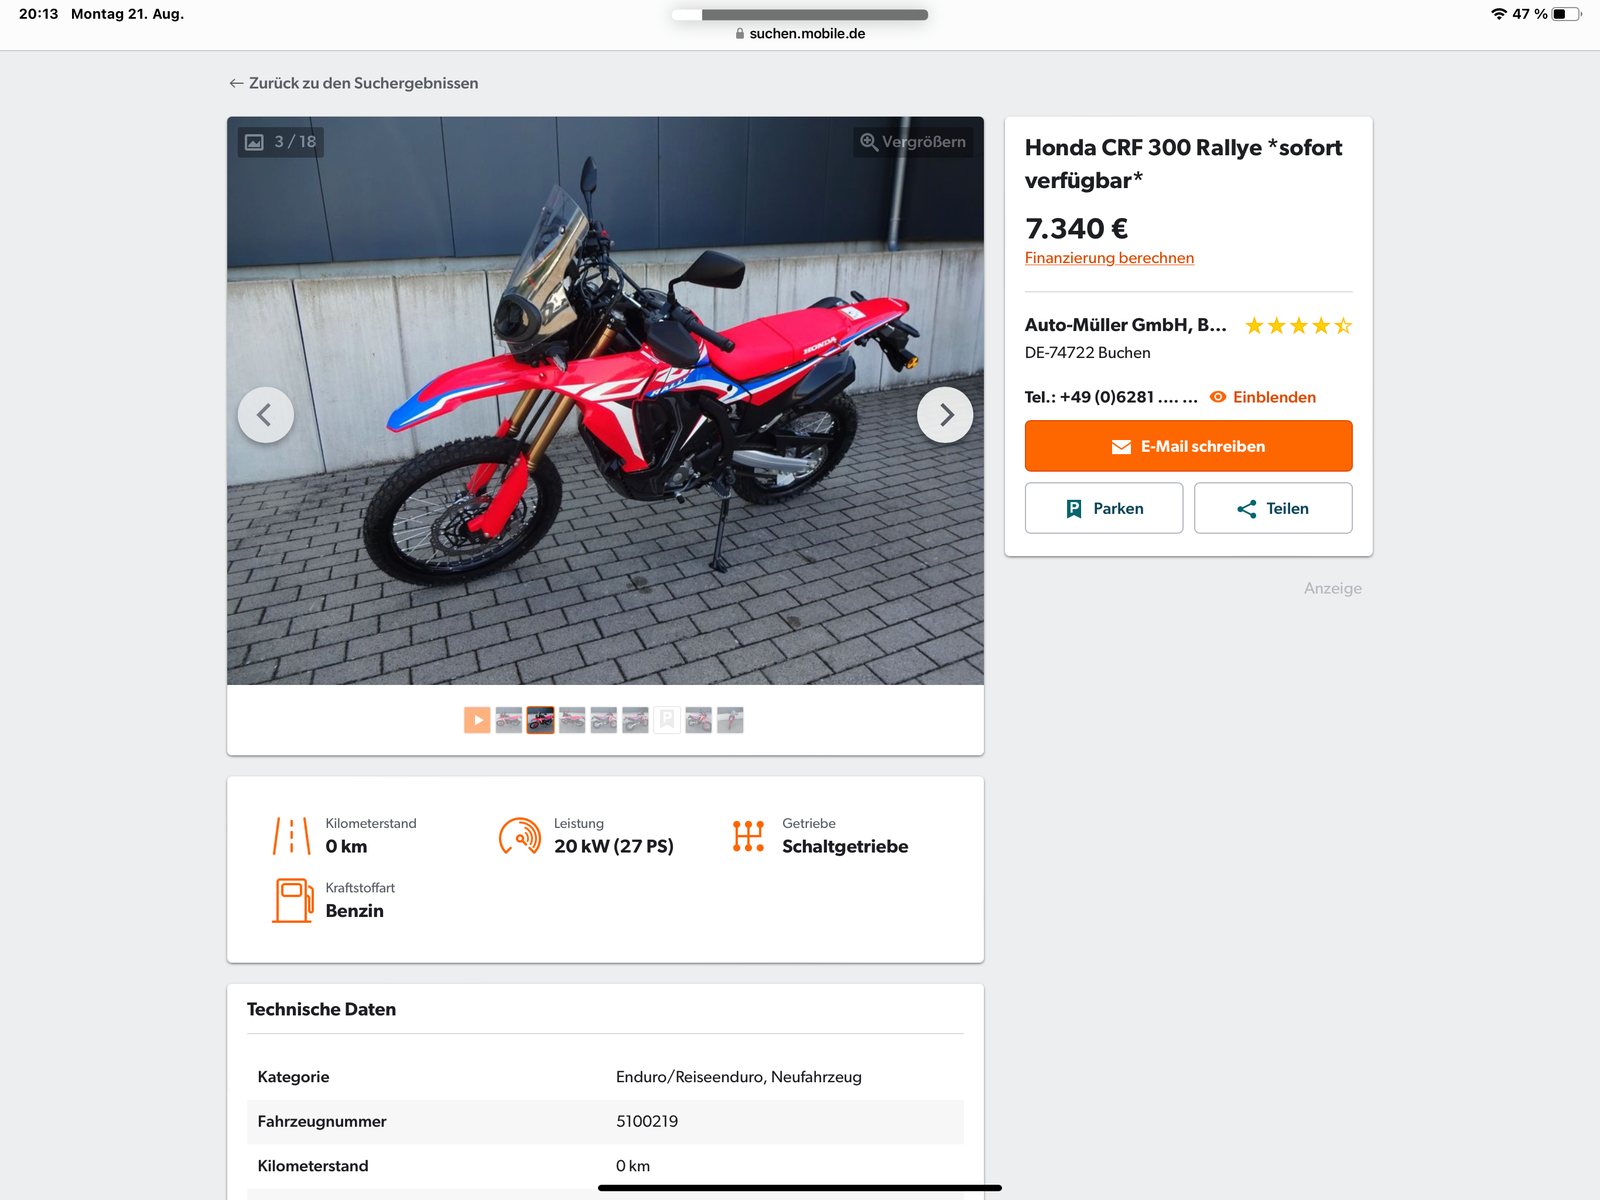Click the Leistung gauge icon
This screenshot has width=1600, height=1200.
coord(520,836)
